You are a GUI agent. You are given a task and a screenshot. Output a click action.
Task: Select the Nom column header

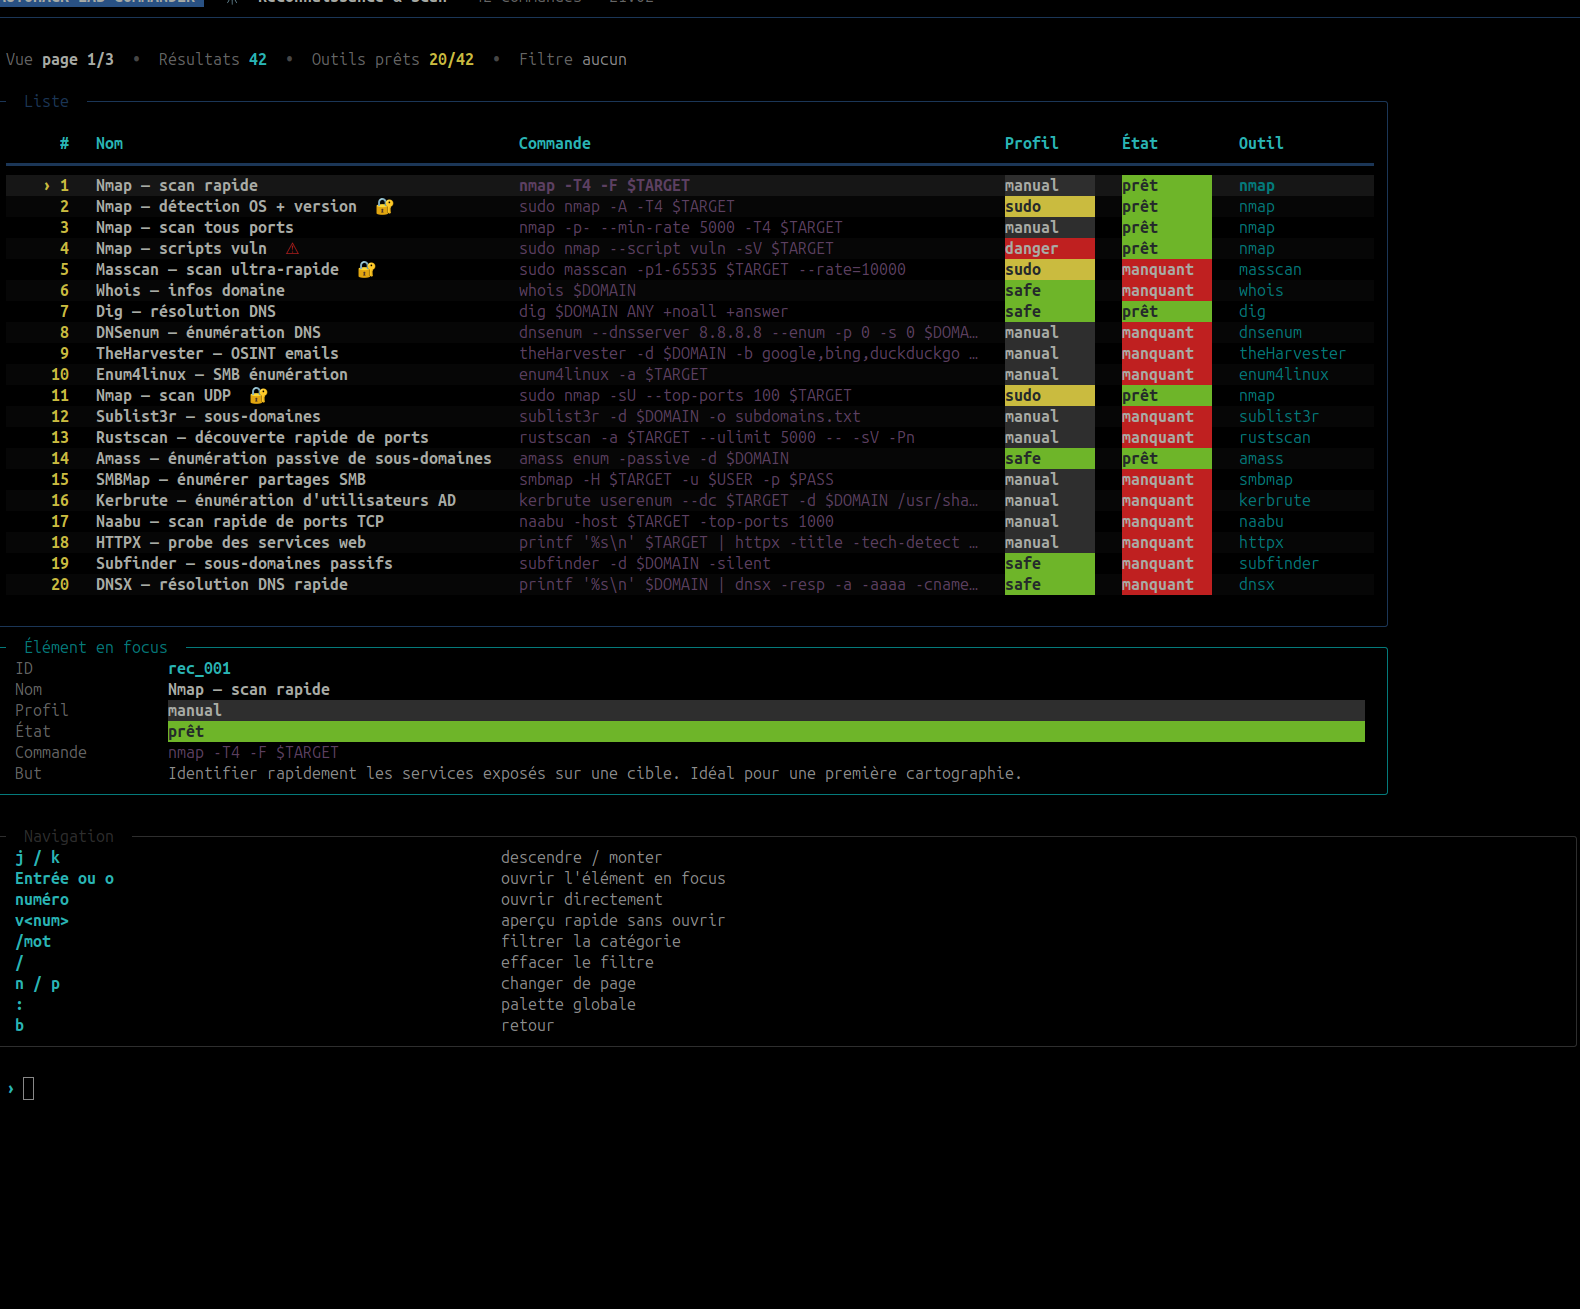click(x=109, y=144)
